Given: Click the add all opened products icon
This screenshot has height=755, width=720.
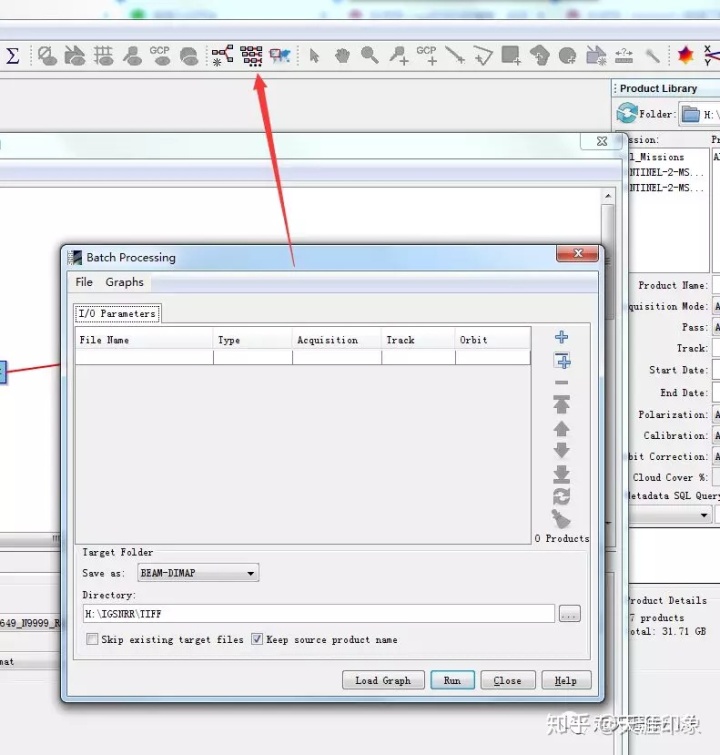Looking at the screenshot, I should pos(562,360).
